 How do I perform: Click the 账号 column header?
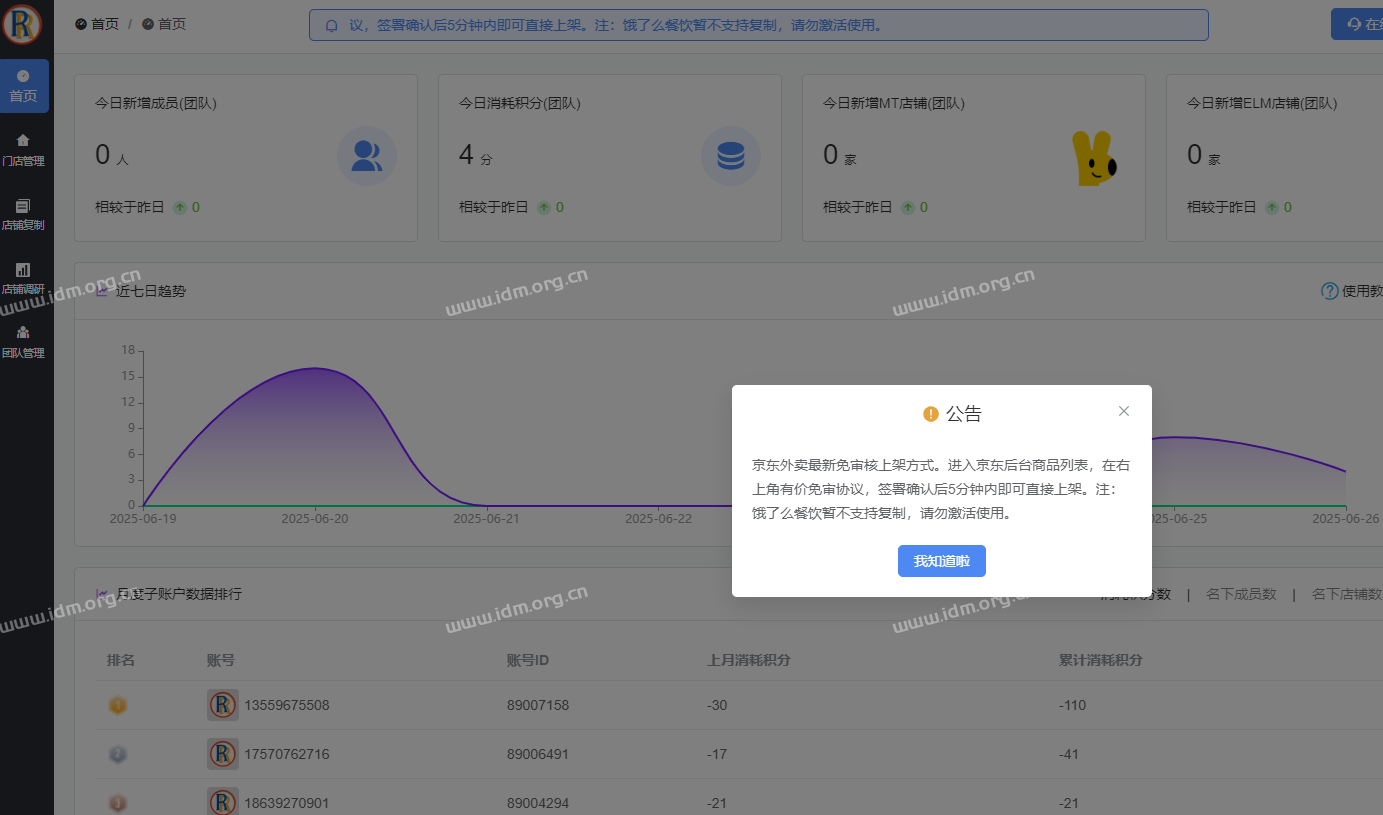[221, 660]
